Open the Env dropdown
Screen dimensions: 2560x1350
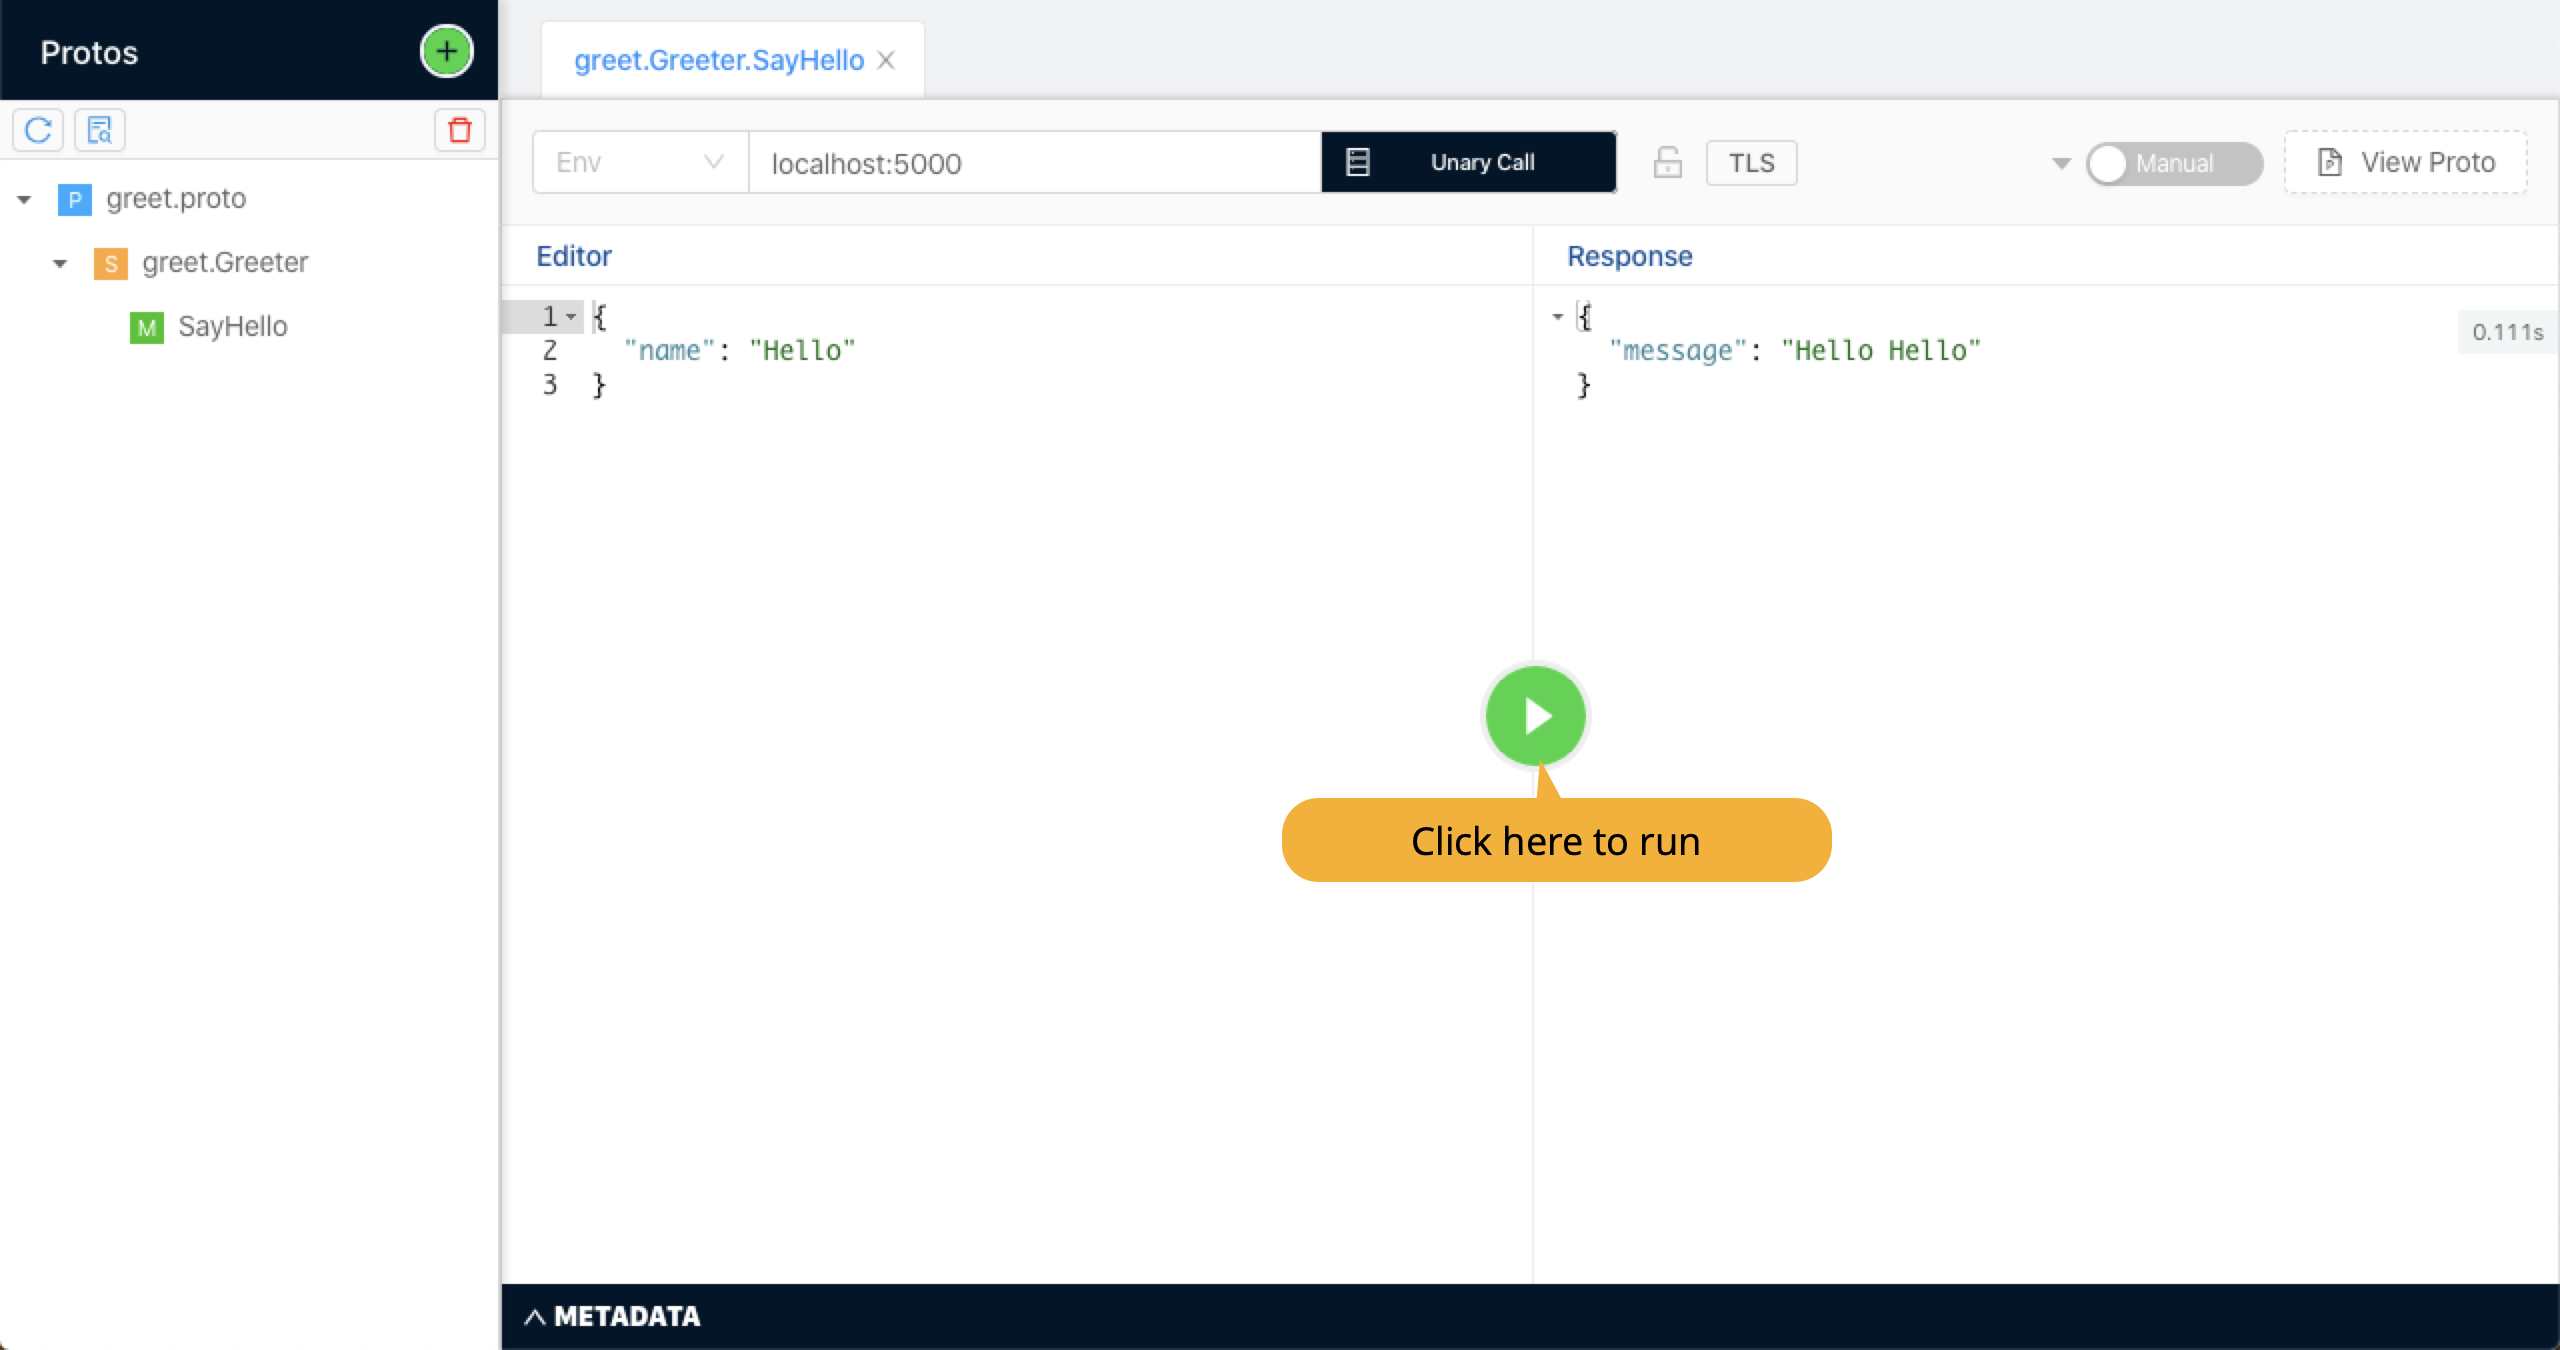[x=639, y=163]
